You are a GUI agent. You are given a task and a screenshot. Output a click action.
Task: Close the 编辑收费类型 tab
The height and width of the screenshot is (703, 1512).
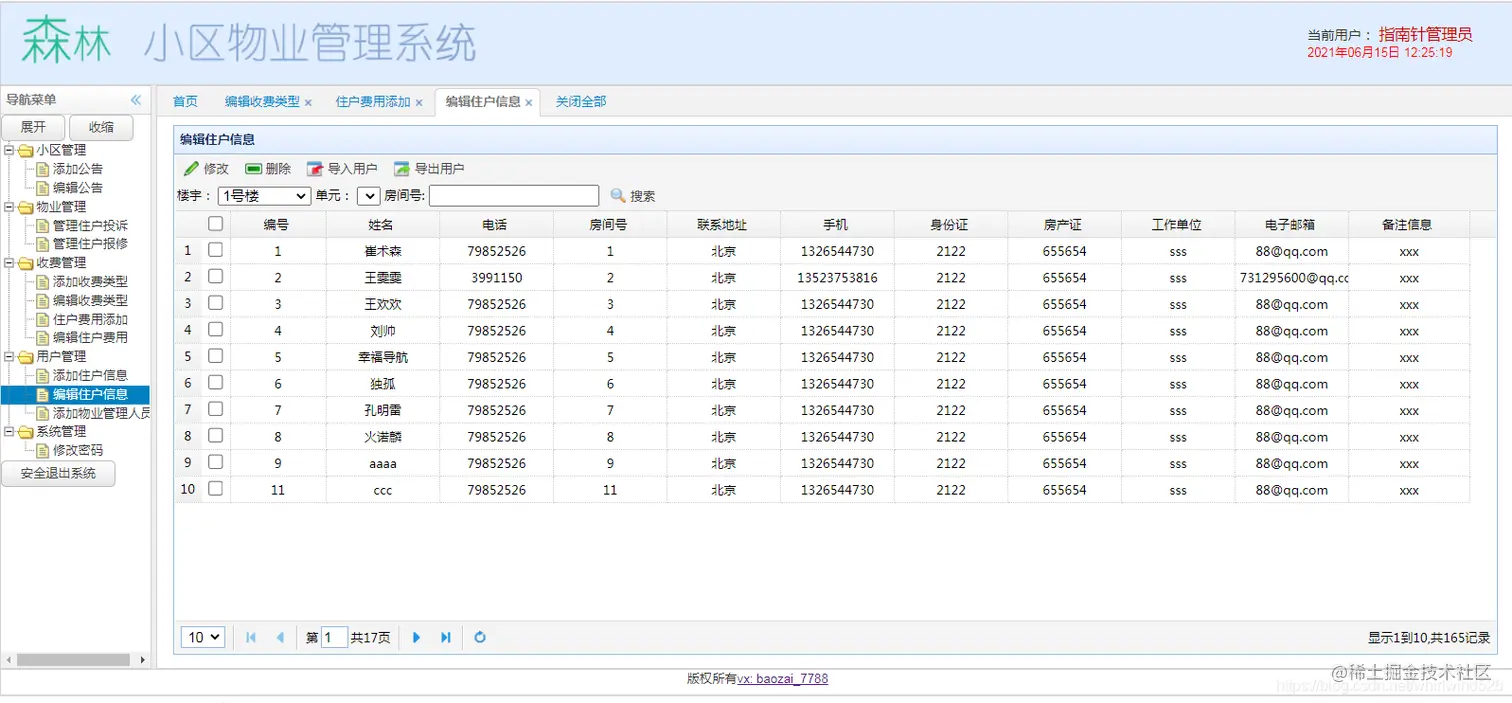pos(308,102)
